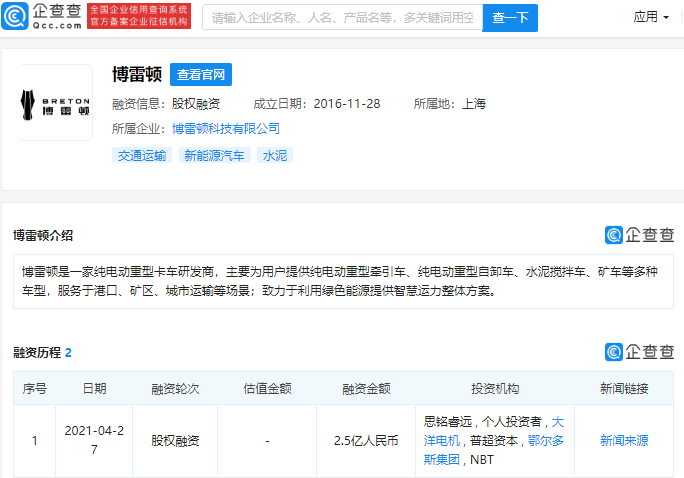The height and width of the screenshot is (478, 684).
Task: Select the 交通运输 tag
Action: (x=142, y=155)
